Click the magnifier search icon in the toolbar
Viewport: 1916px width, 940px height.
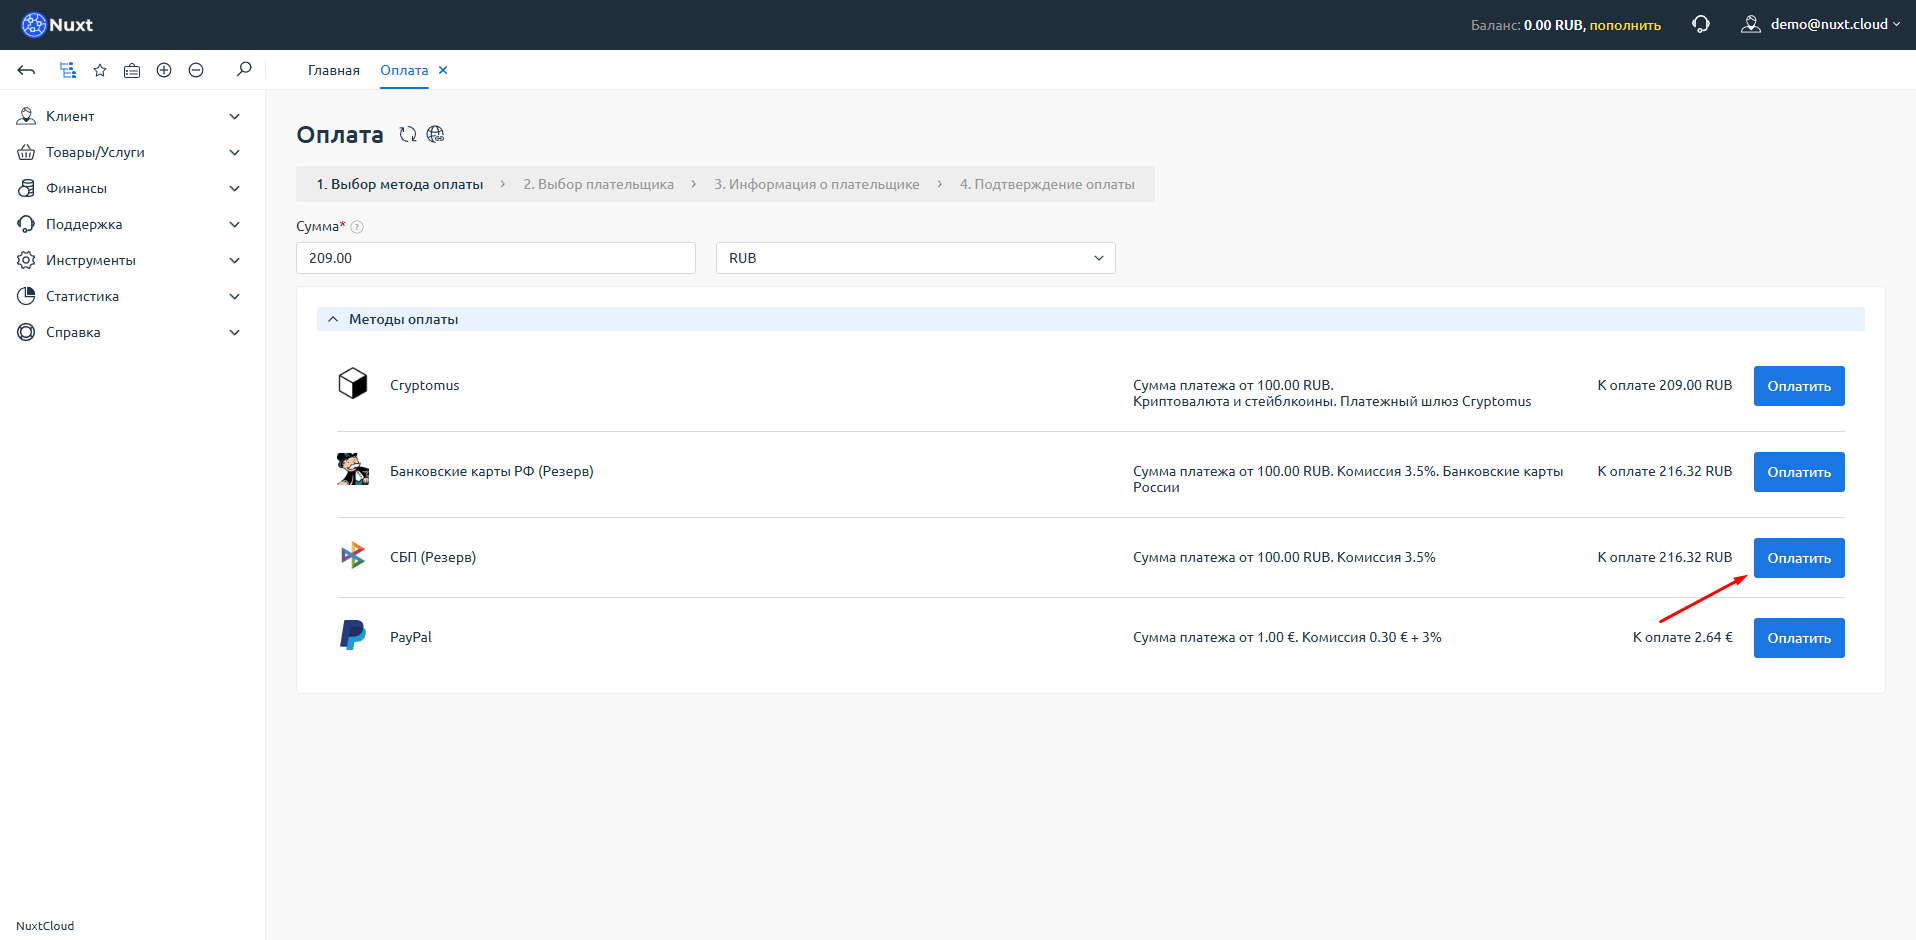pyautogui.click(x=244, y=70)
